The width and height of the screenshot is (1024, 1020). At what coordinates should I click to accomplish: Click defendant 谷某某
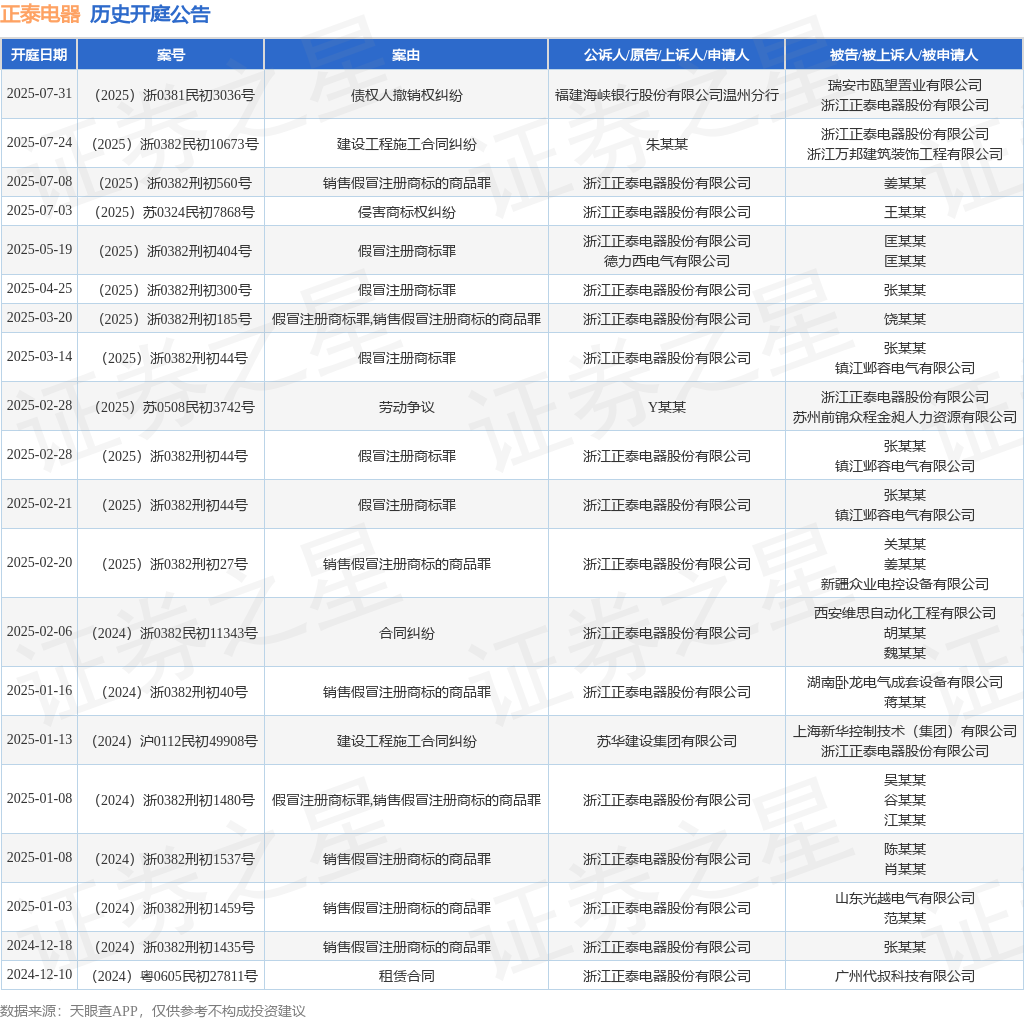(904, 801)
